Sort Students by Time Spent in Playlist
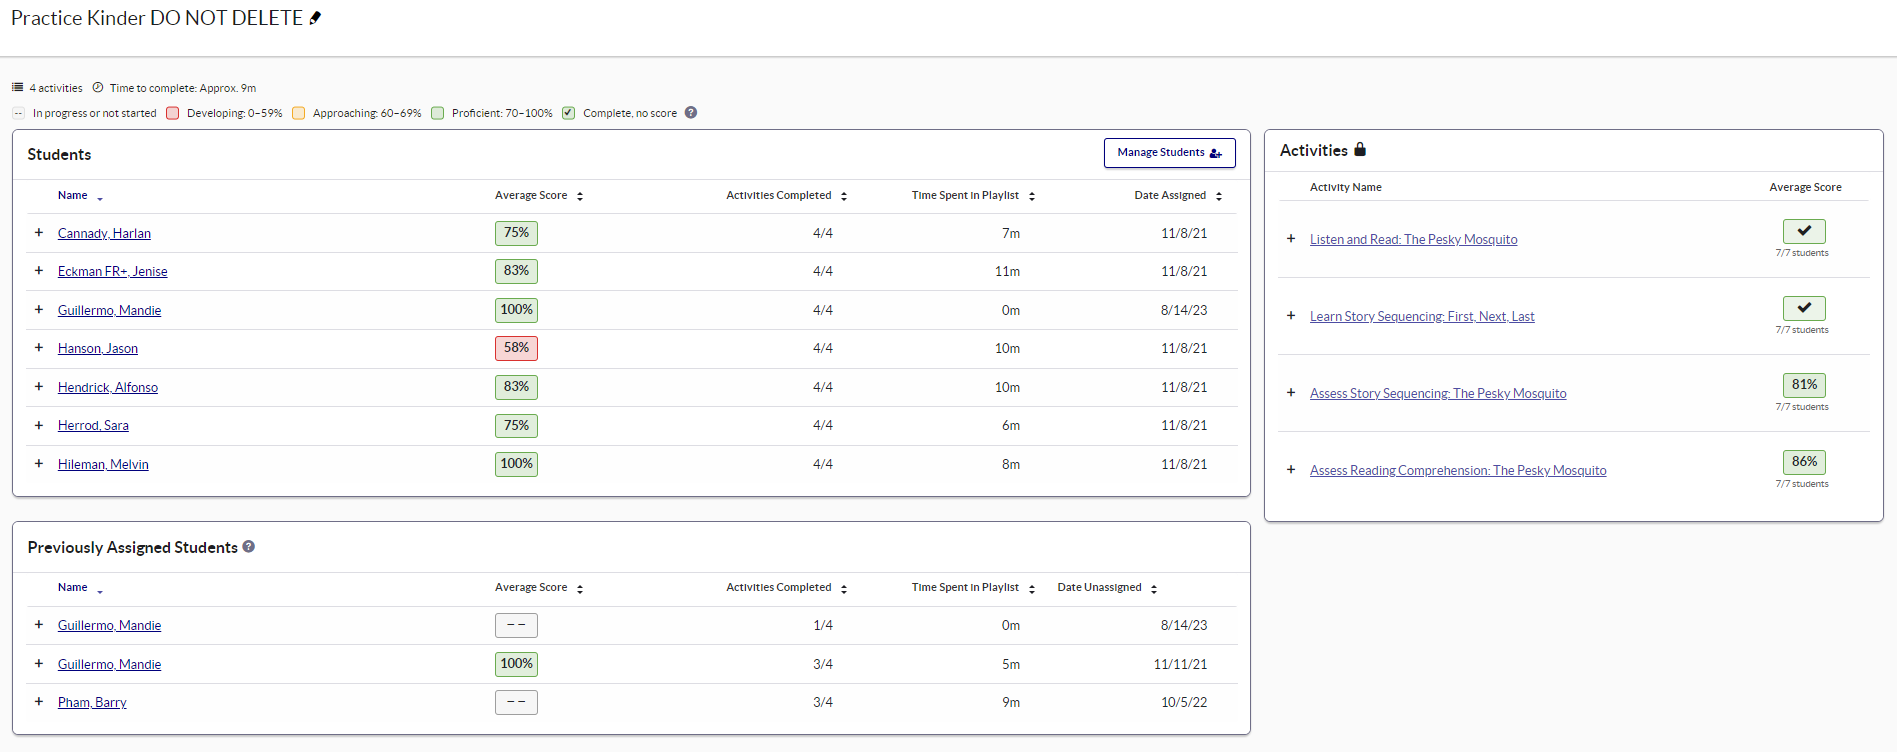1897x752 pixels. click(x=1032, y=196)
